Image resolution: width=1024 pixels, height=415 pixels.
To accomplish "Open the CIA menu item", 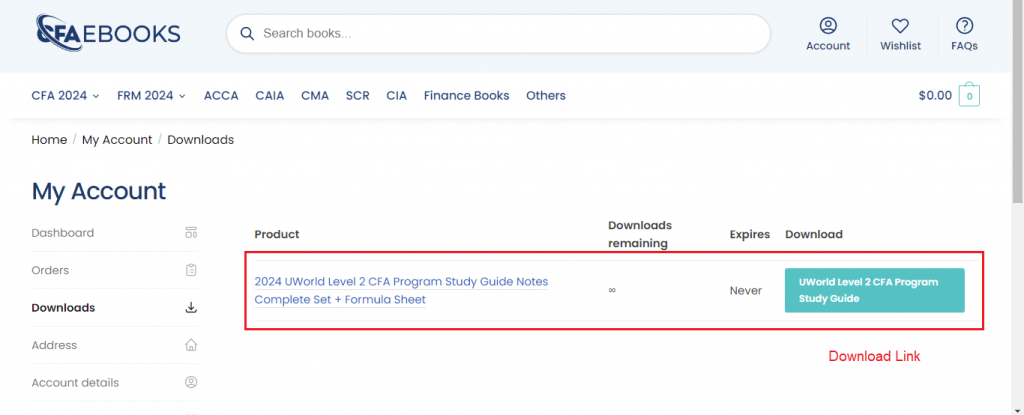I will pos(396,95).
